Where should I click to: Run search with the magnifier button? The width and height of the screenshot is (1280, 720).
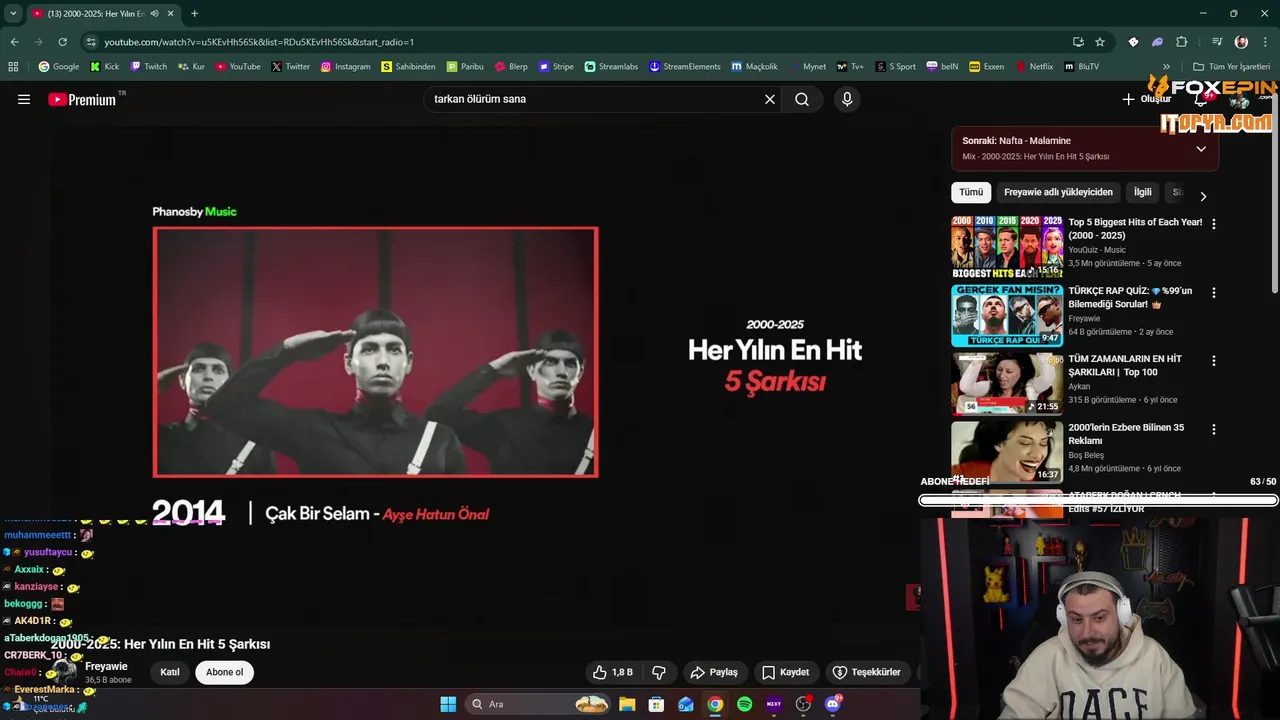point(802,99)
